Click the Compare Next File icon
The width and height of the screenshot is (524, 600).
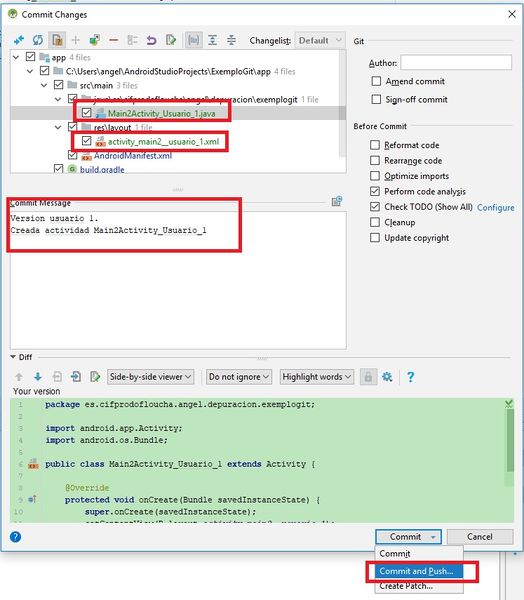[76, 377]
